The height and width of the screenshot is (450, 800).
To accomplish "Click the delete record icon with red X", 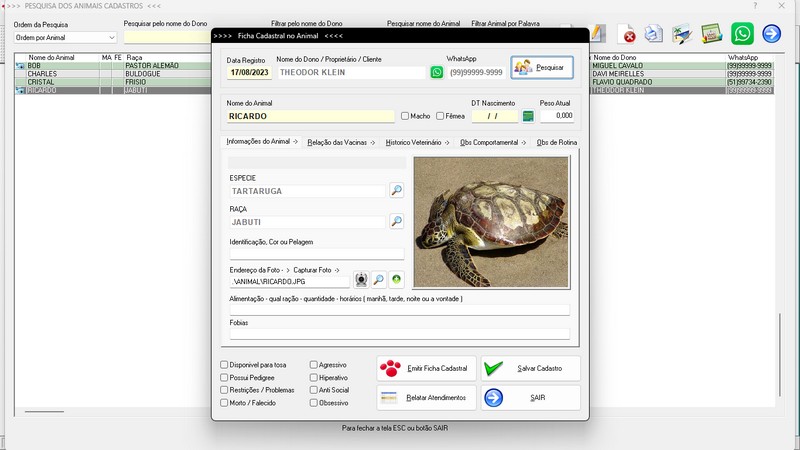I will tap(628, 34).
